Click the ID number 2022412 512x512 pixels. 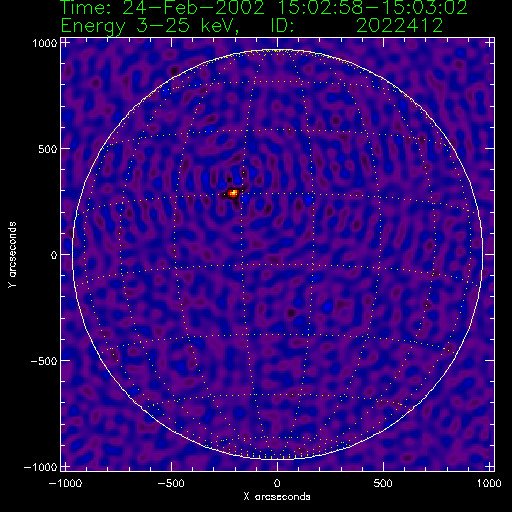pos(399,25)
